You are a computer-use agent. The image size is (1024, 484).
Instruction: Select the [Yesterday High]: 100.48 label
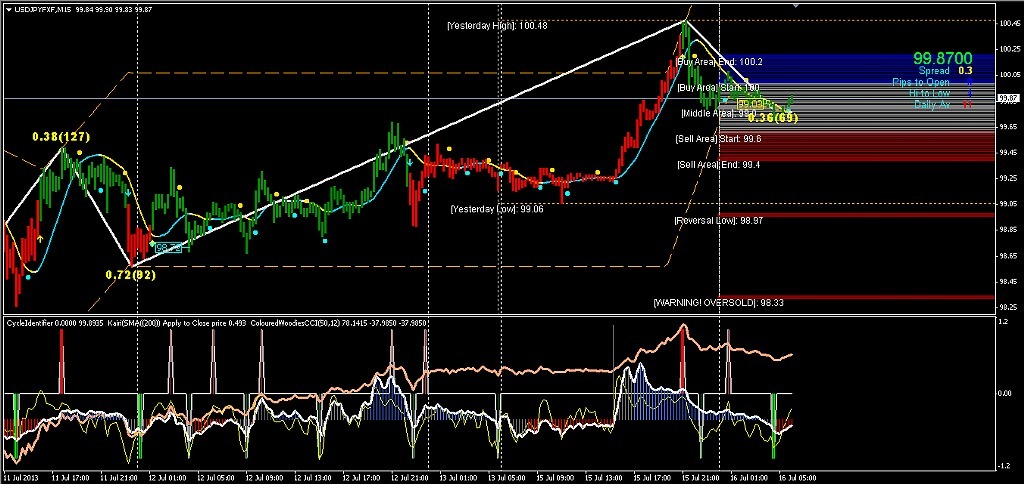[x=497, y=26]
